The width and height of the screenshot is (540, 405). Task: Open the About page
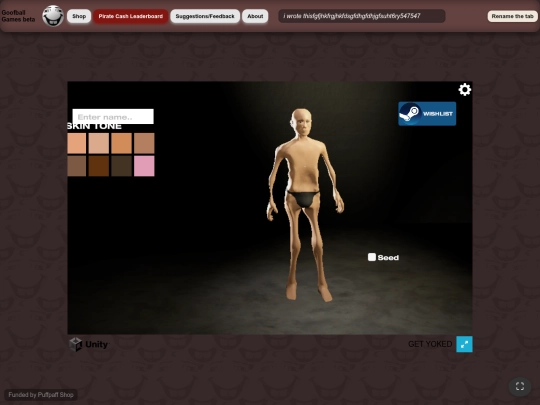255,16
